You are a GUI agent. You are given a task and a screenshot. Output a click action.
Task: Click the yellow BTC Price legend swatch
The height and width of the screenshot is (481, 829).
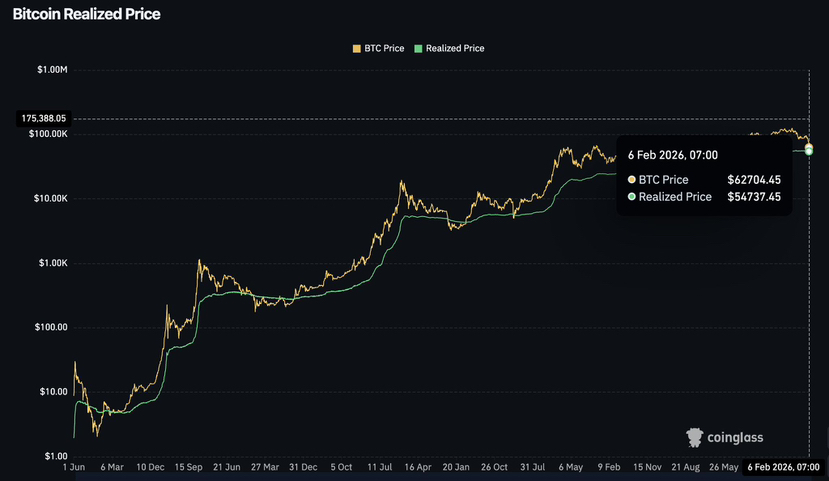(x=357, y=49)
